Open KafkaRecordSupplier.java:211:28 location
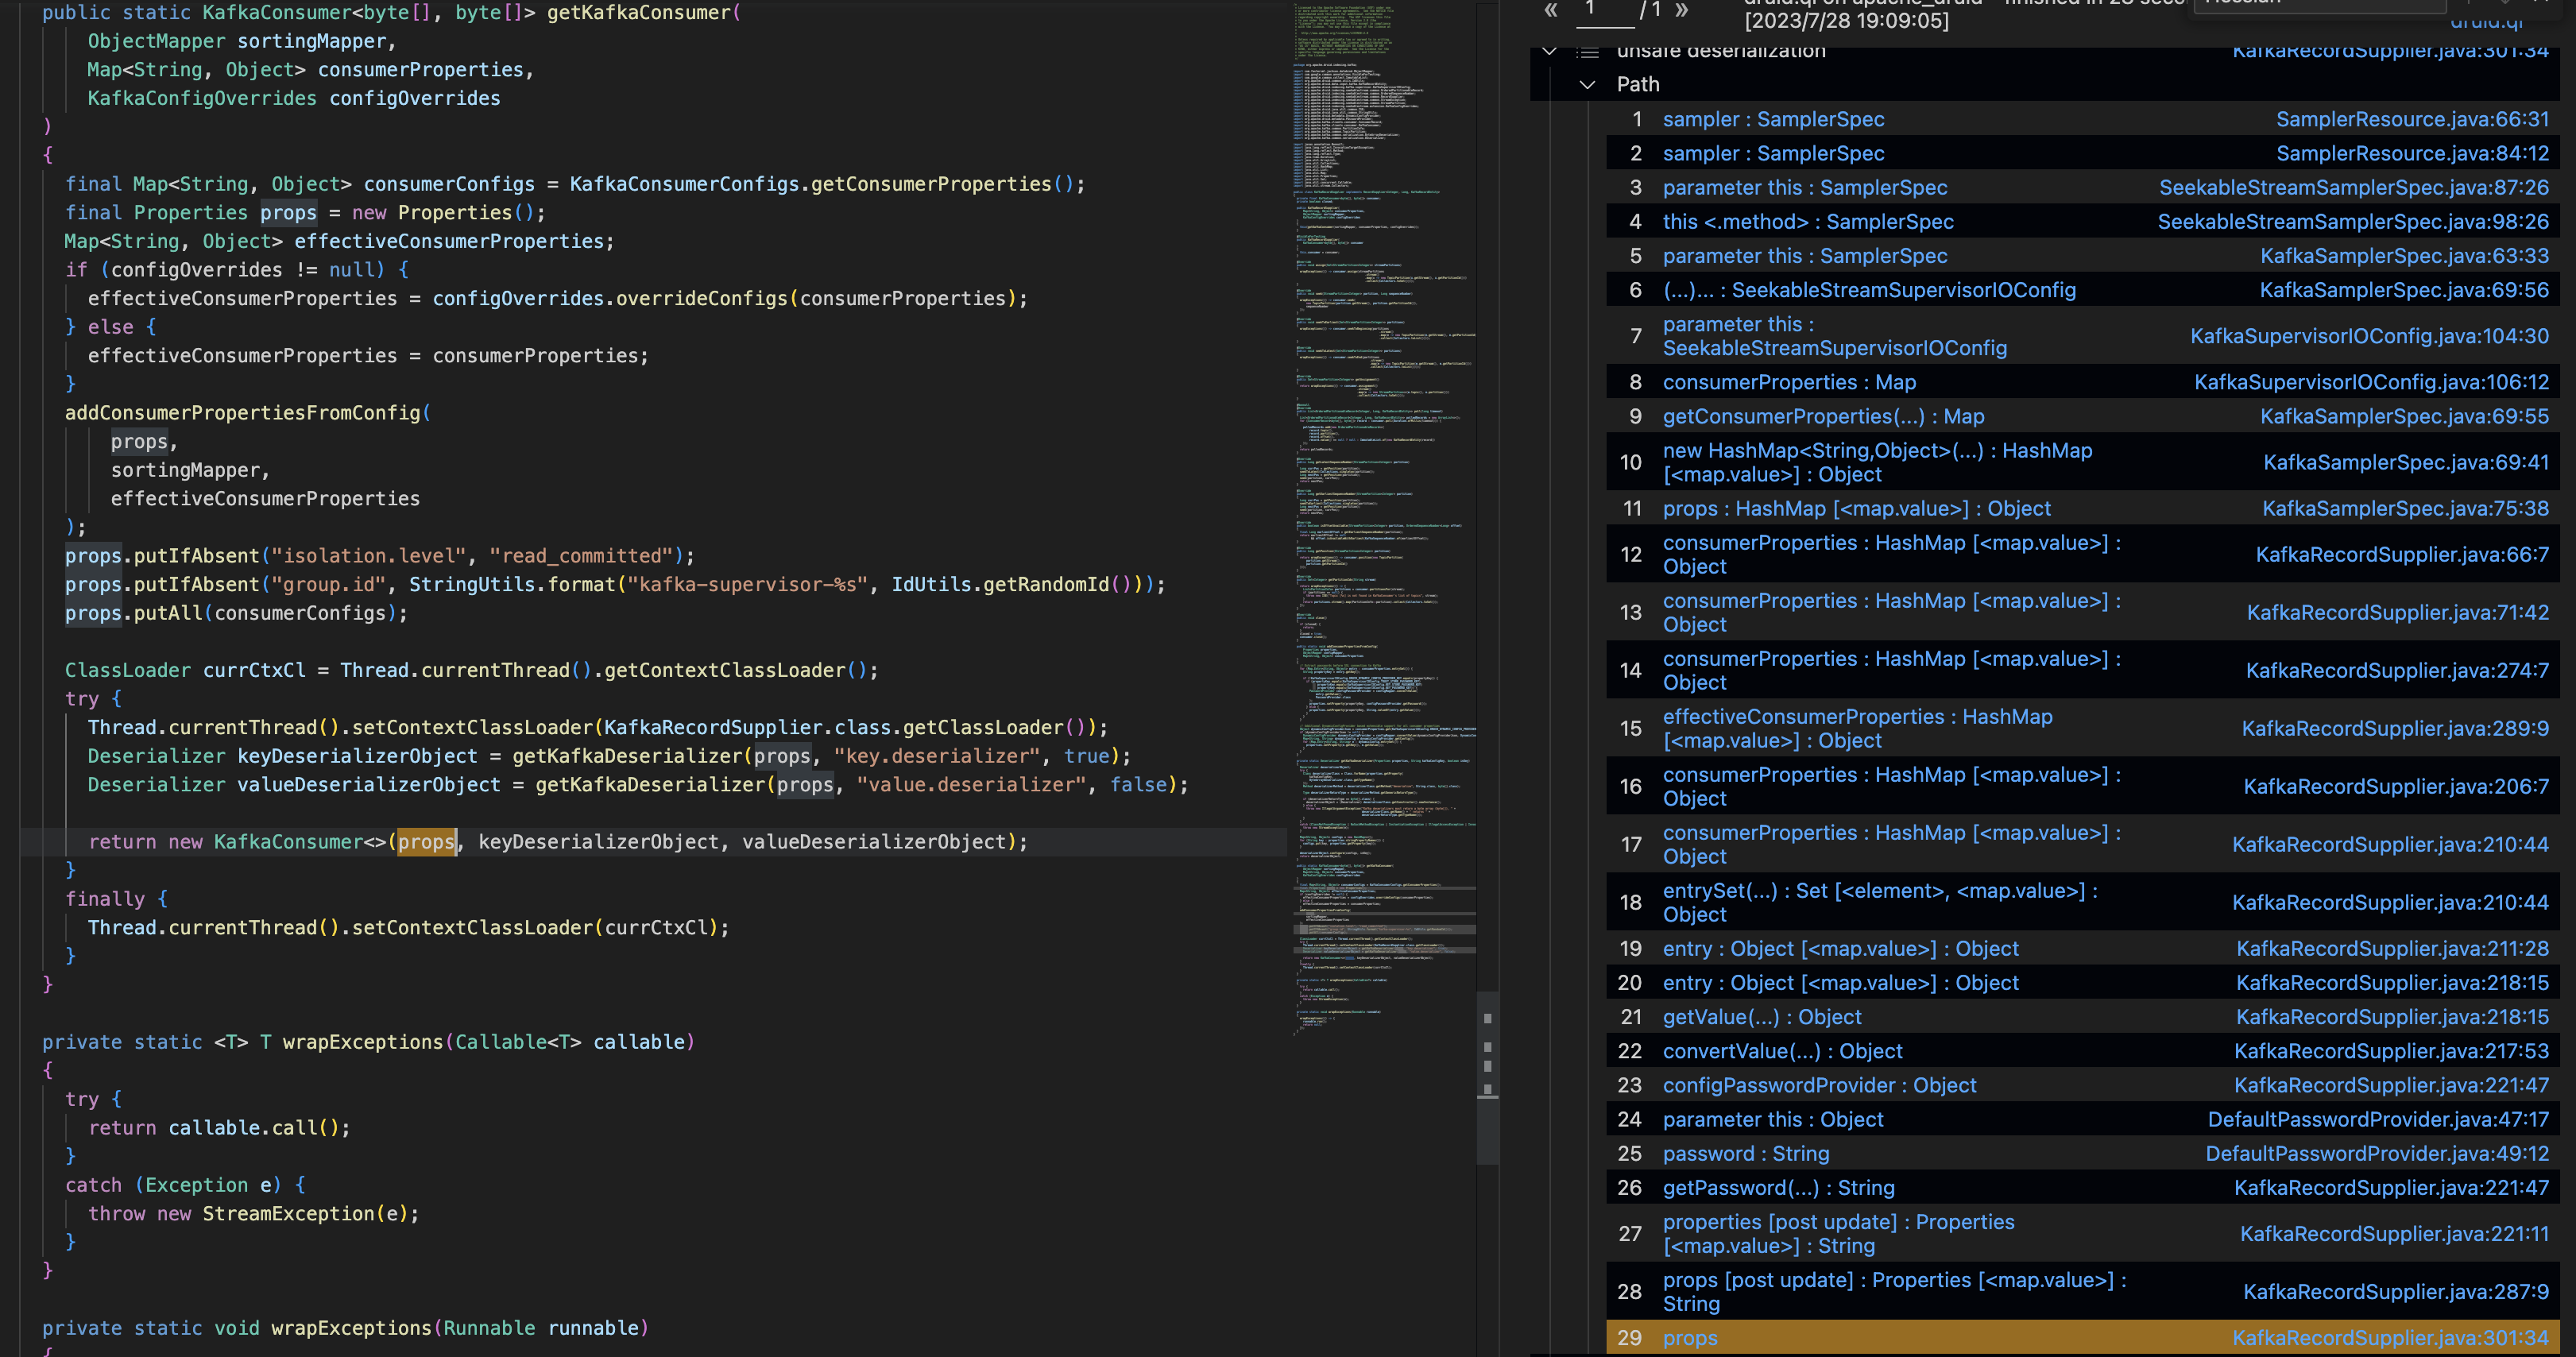This screenshot has height=1357, width=2576. tap(2392, 948)
